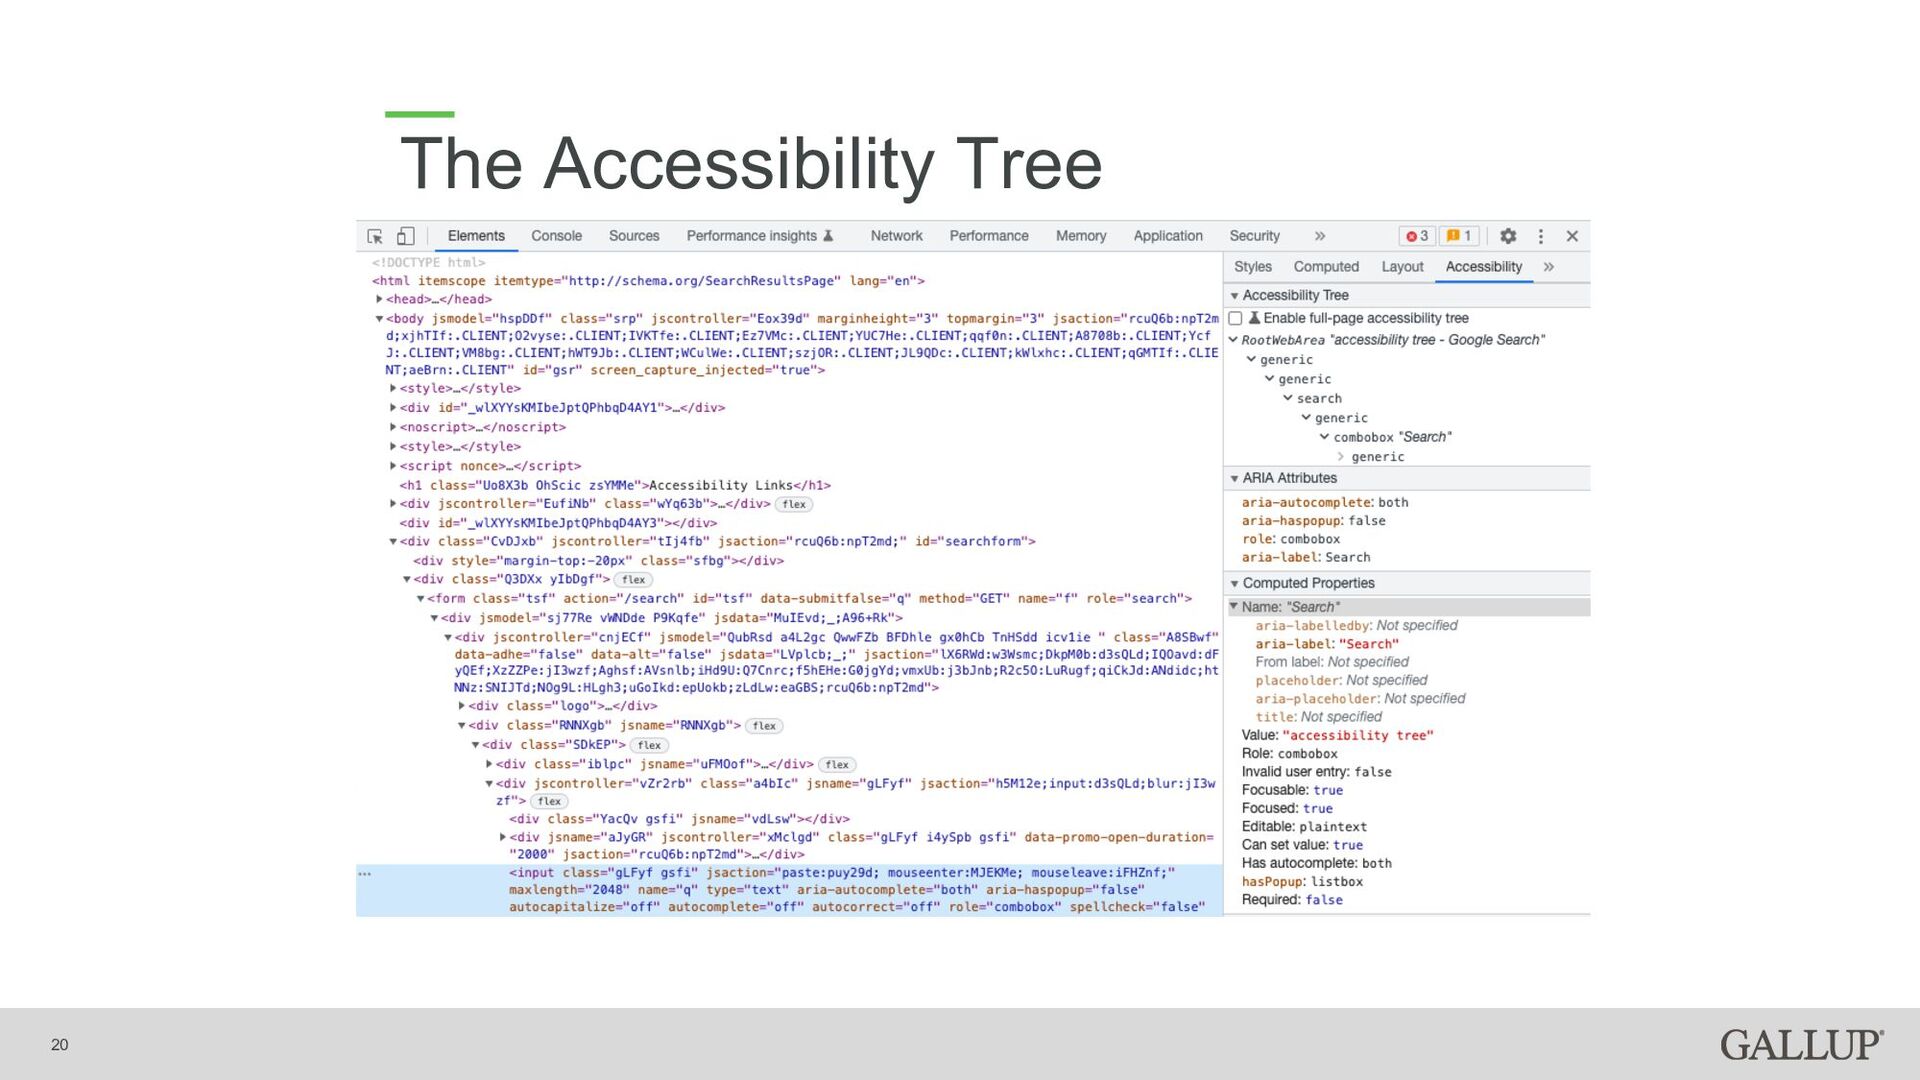Open the Network tab
The image size is (1920, 1080).
pyautogui.click(x=896, y=236)
